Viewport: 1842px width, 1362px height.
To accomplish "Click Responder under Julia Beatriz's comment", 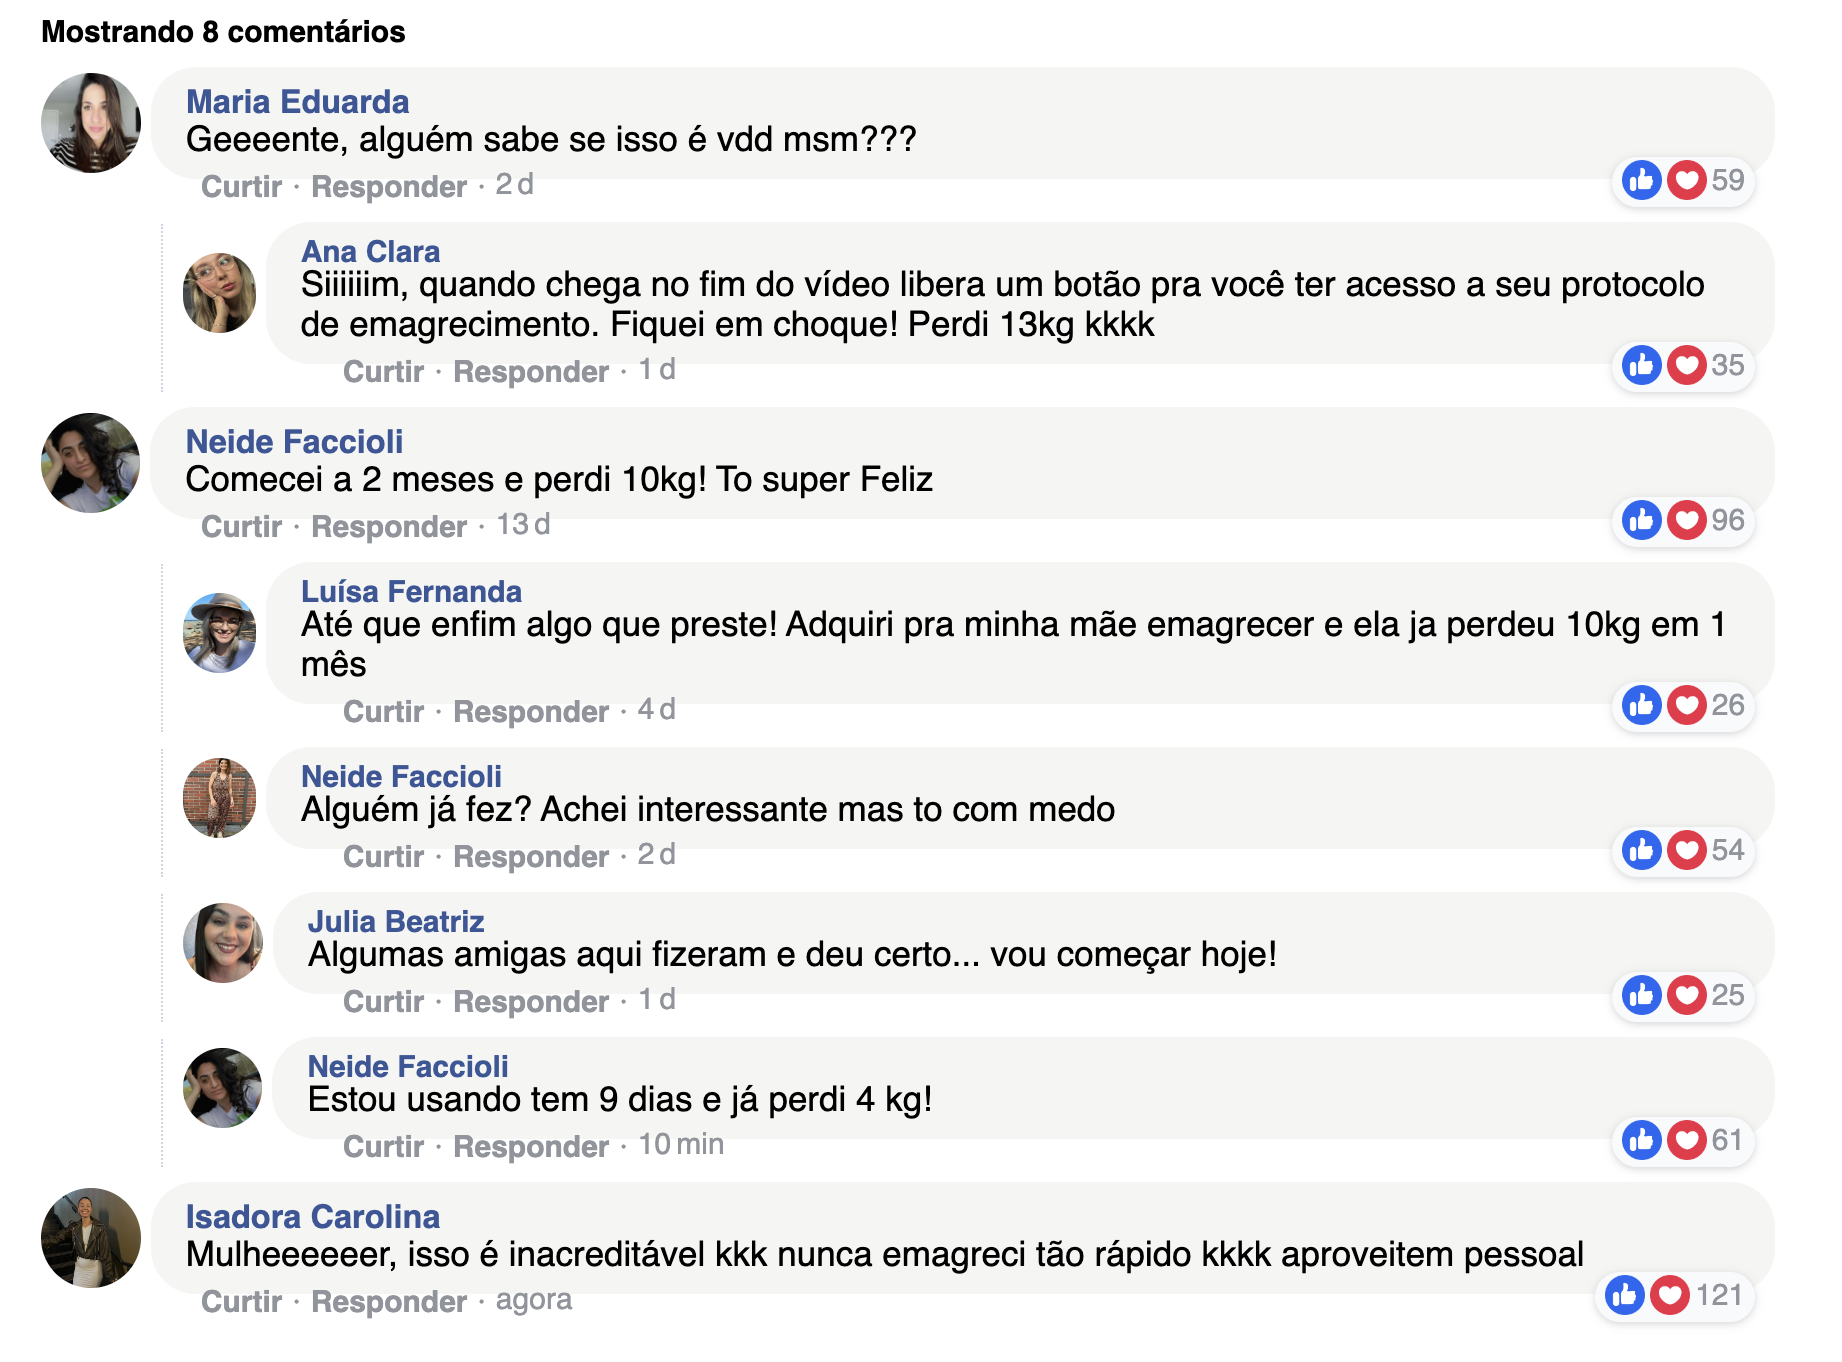I will (x=531, y=1002).
